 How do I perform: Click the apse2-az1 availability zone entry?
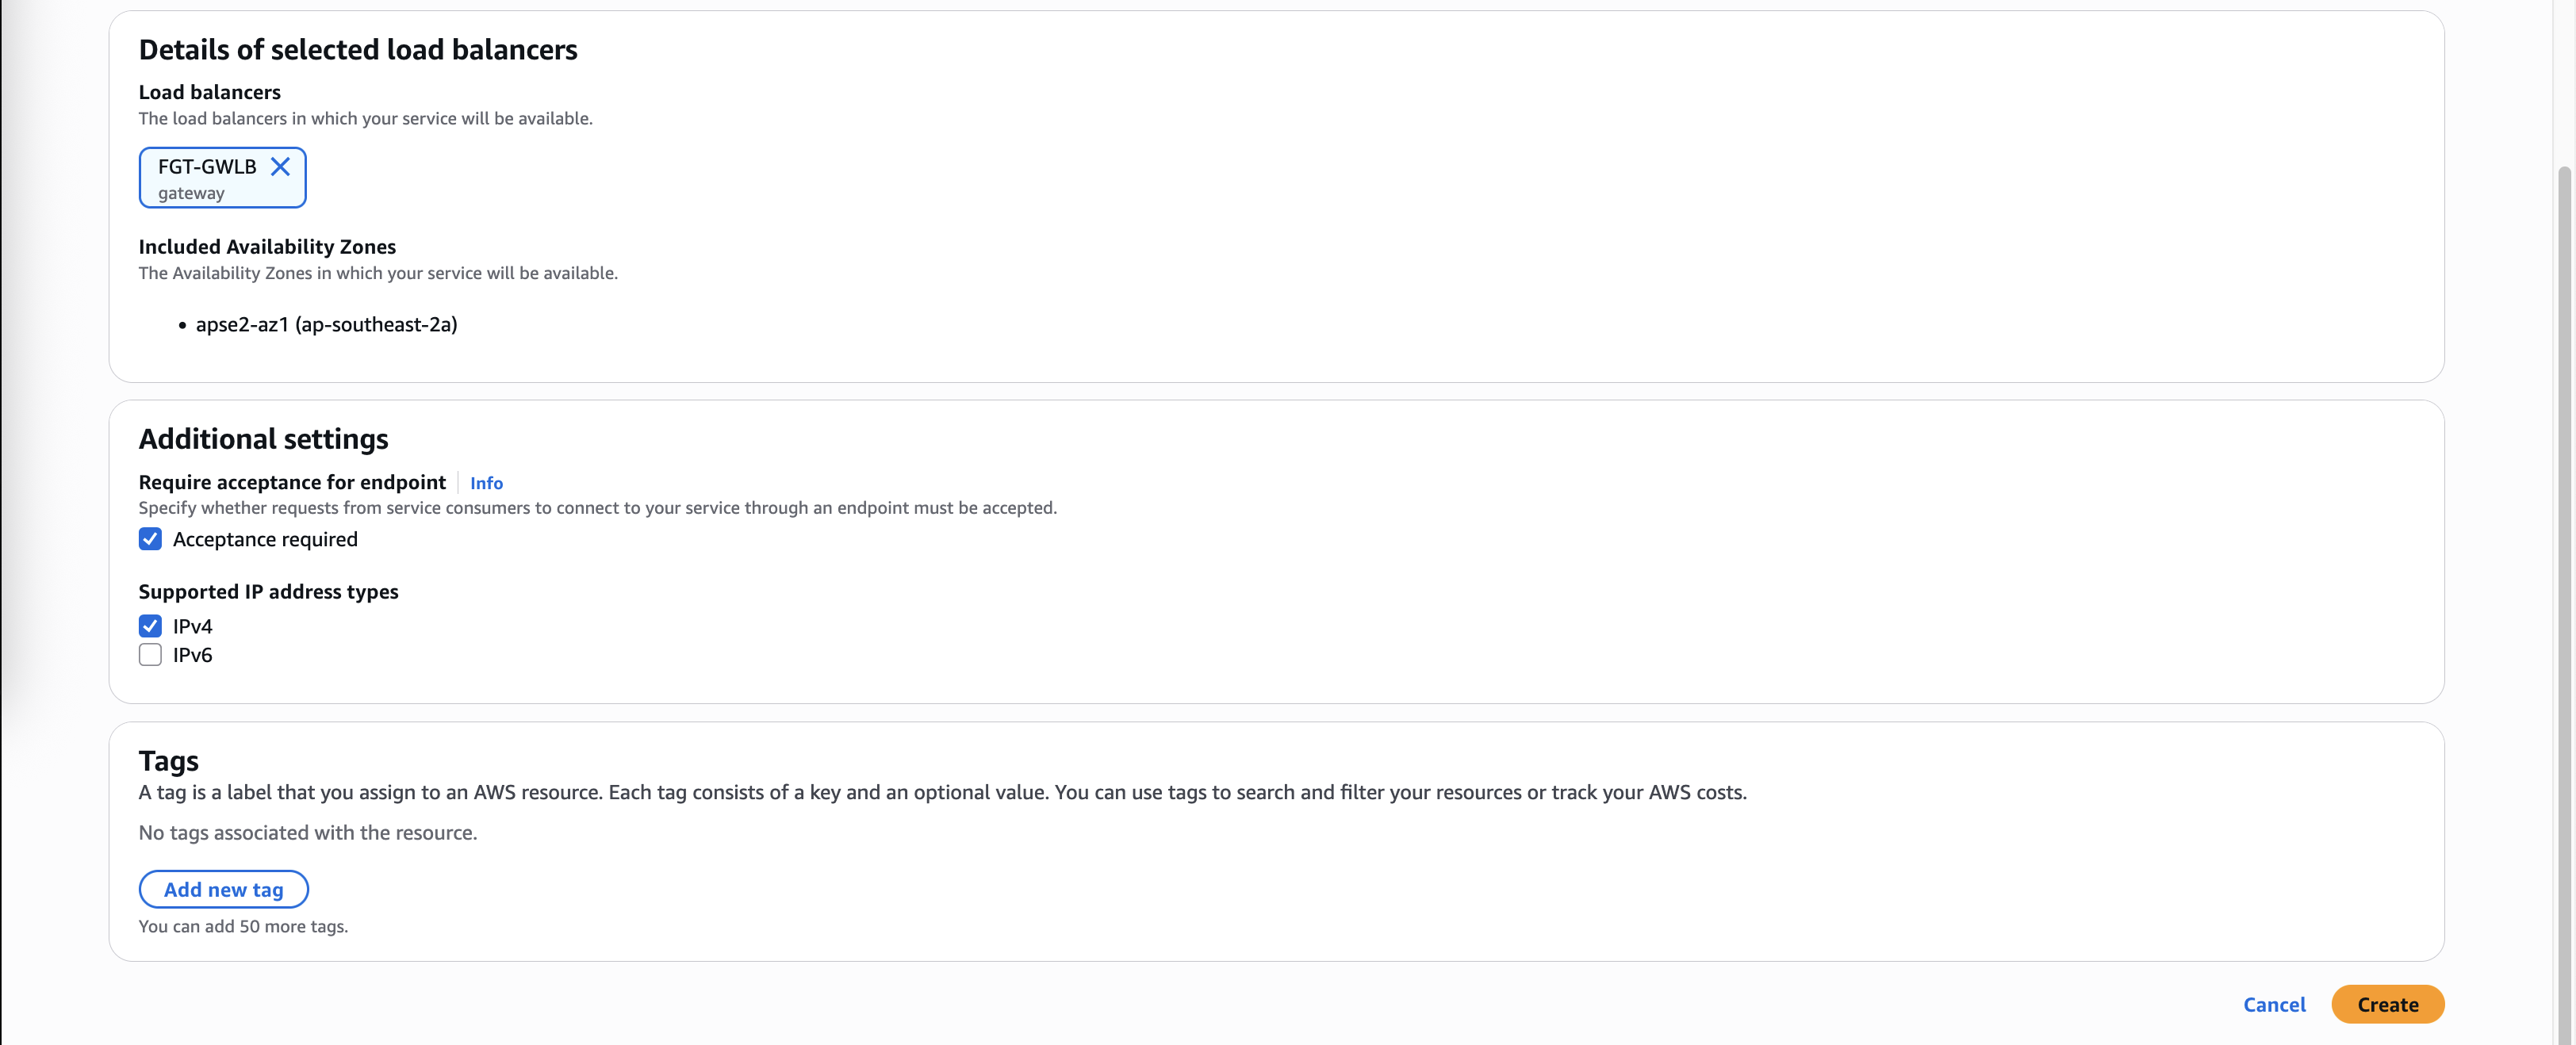(326, 324)
